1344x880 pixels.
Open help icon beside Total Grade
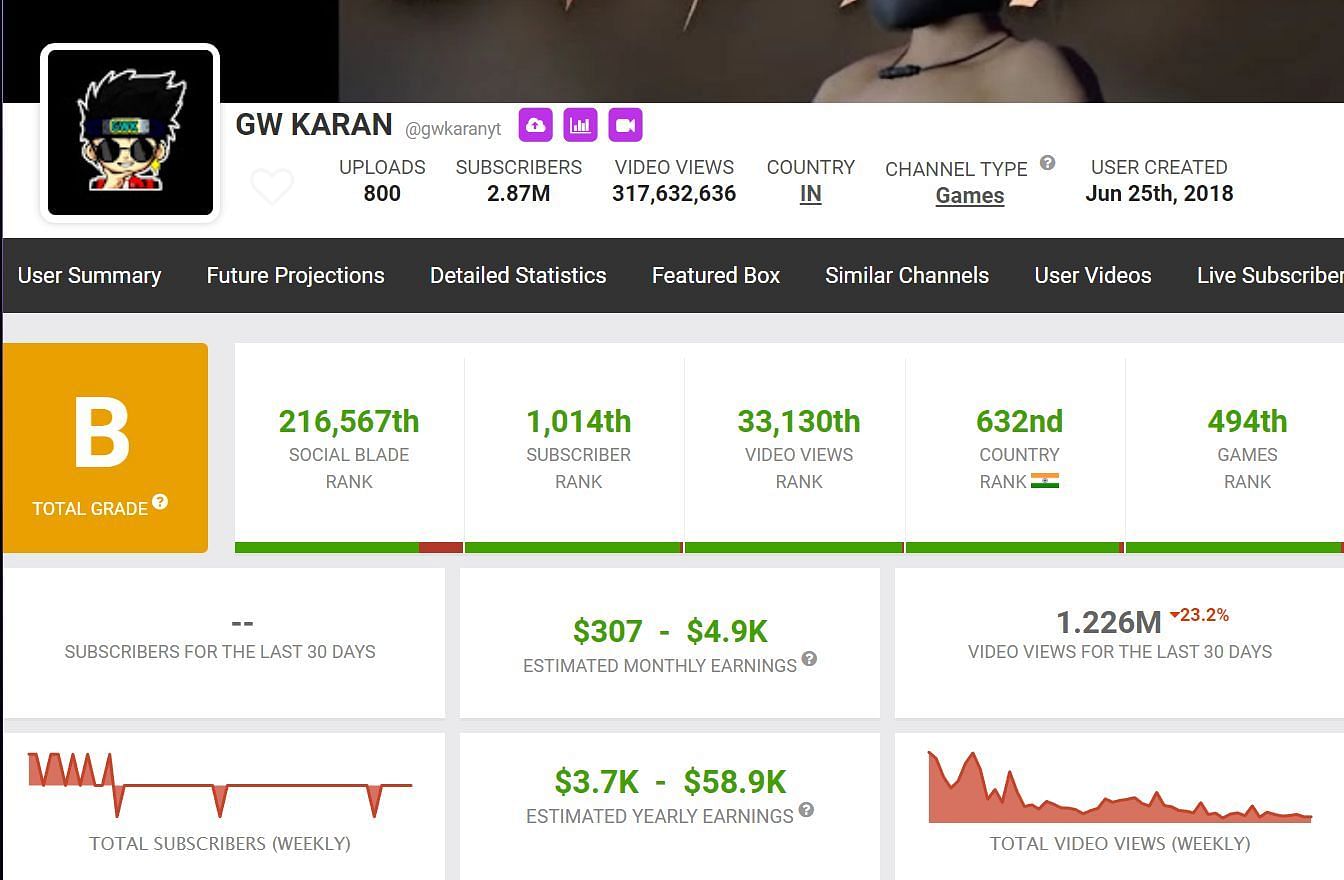160,502
